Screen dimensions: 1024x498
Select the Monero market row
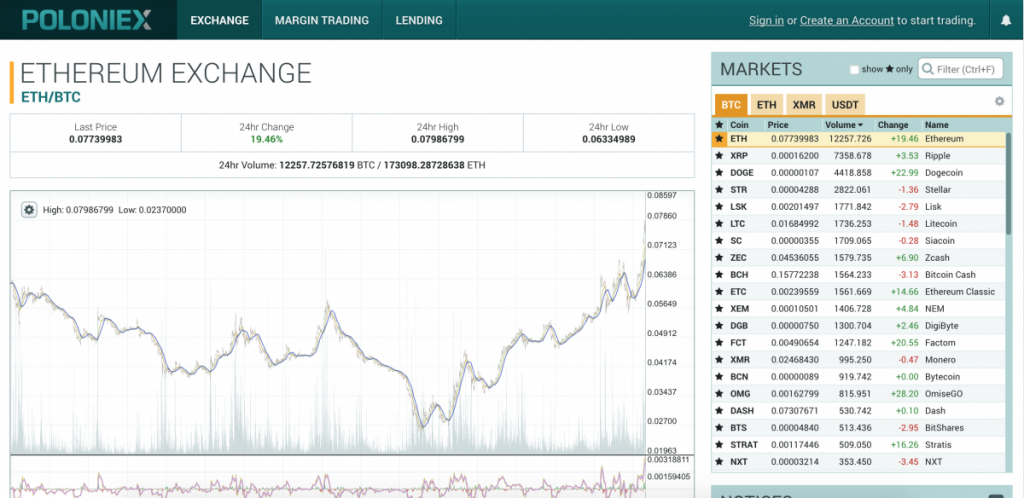click(x=857, y=360)
